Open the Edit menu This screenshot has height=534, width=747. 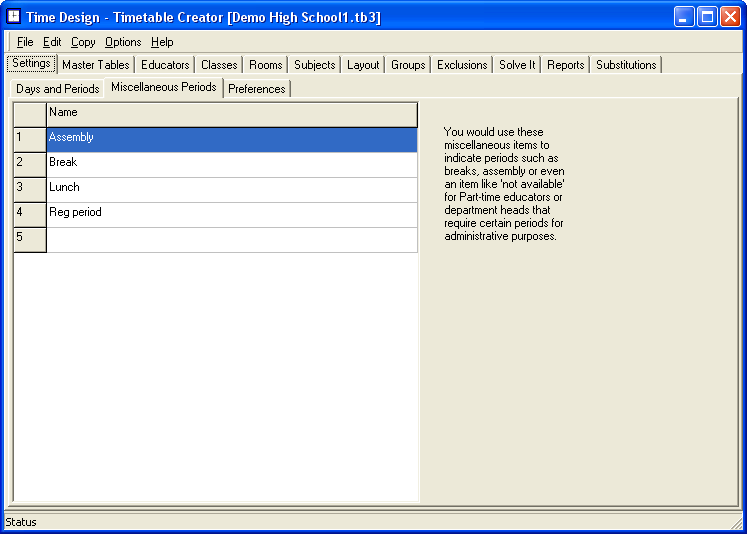[x=52, y=42]
